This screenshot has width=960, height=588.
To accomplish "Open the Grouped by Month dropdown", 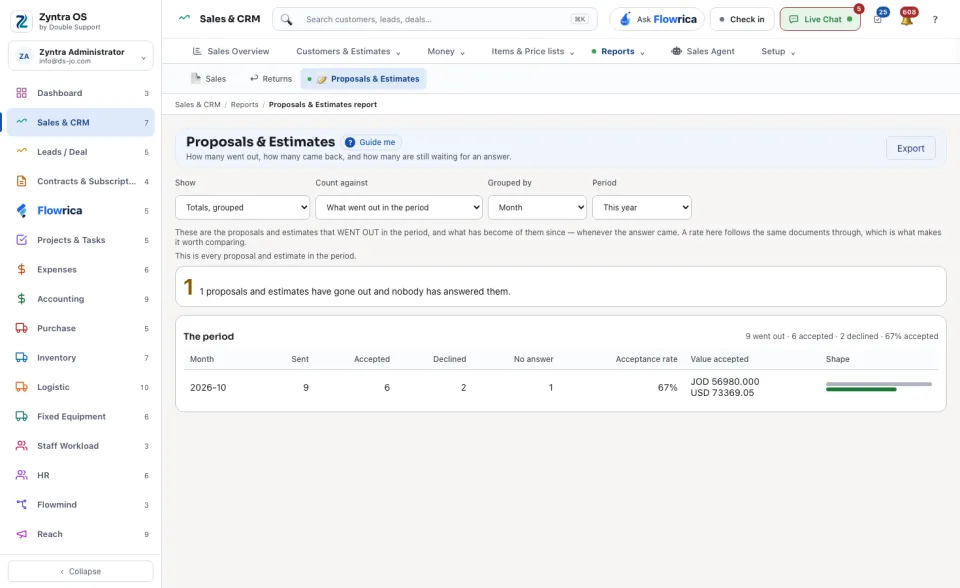I will click(x=537, y=208).
